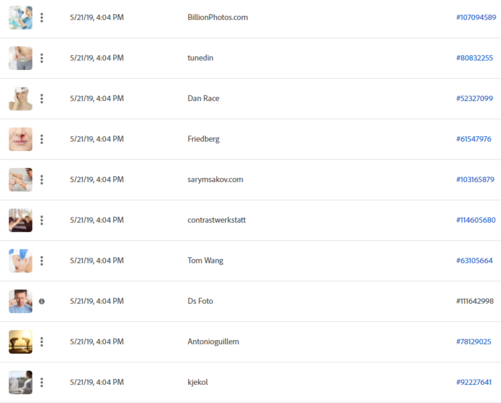Open three-dot menu for Dan Race row
501x403 pixels.
(42, 98)
